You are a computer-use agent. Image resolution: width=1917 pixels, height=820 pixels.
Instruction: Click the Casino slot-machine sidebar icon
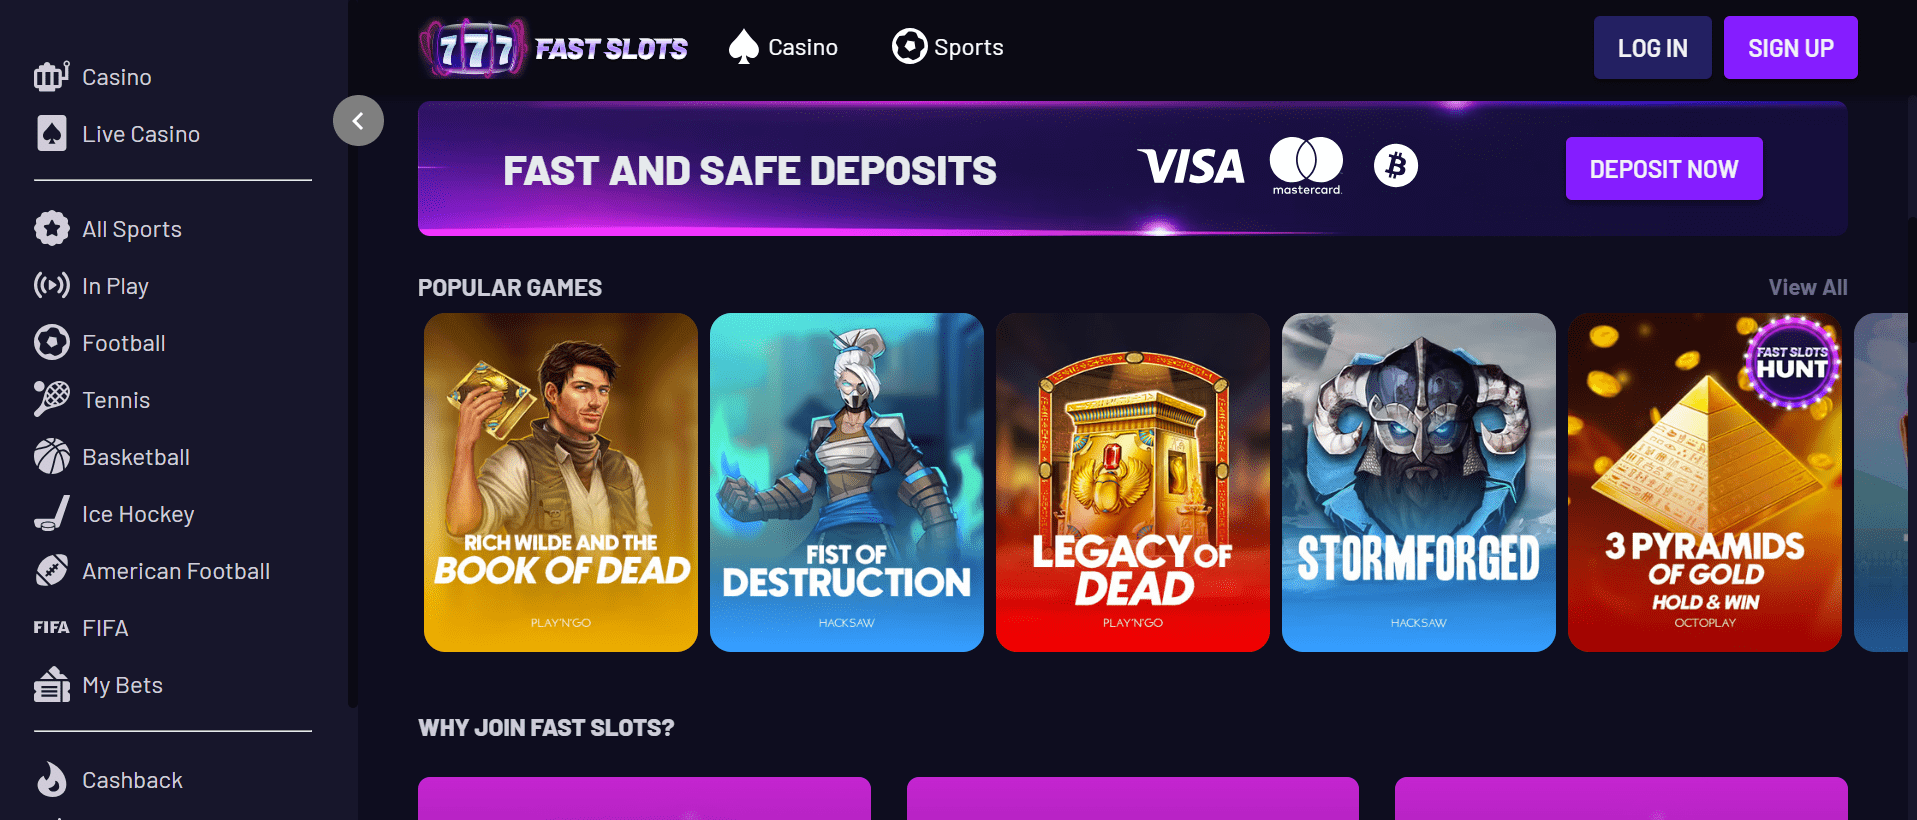51,76
